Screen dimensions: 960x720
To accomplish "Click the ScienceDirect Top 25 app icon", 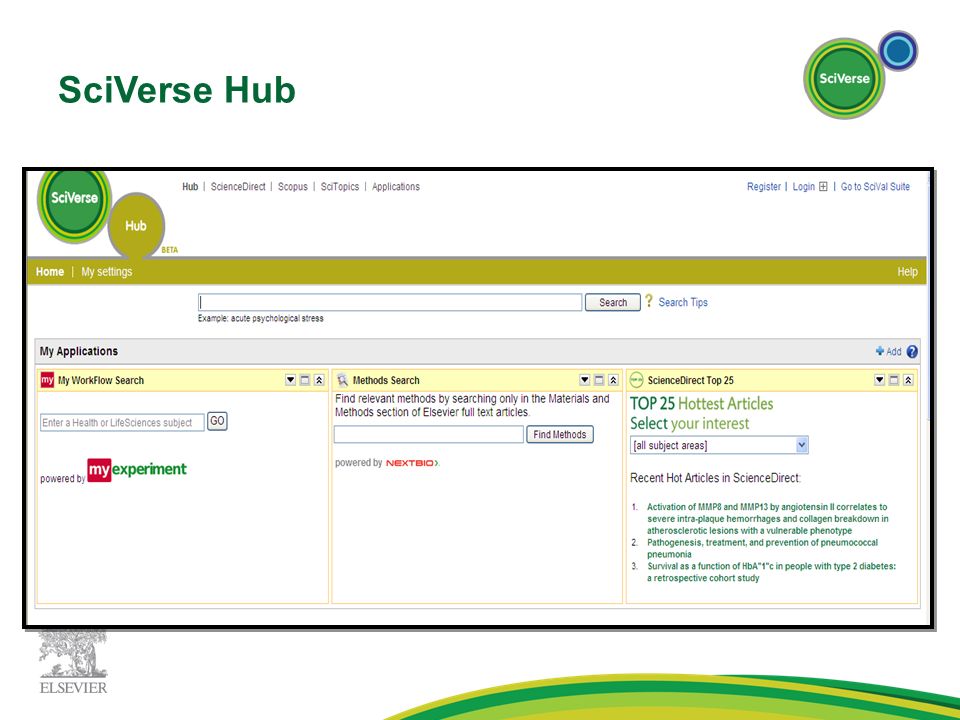I will point(637,380).
